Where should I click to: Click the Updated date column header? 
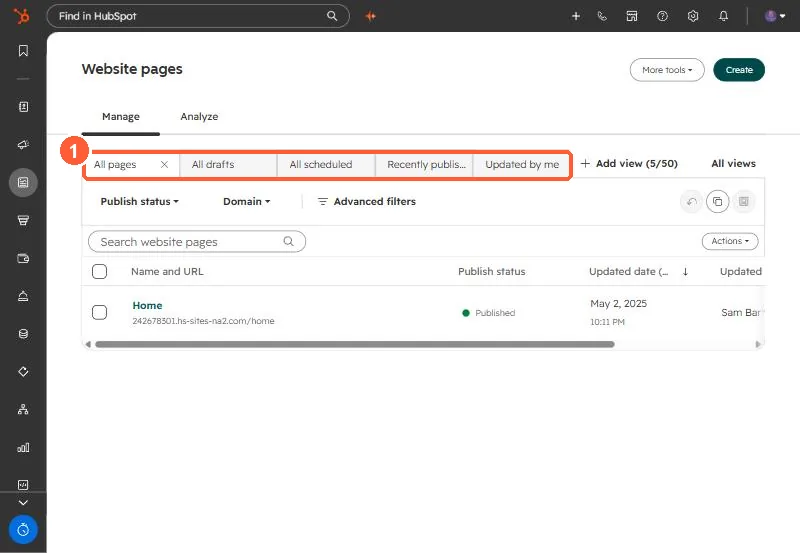(x=629, y=271)
